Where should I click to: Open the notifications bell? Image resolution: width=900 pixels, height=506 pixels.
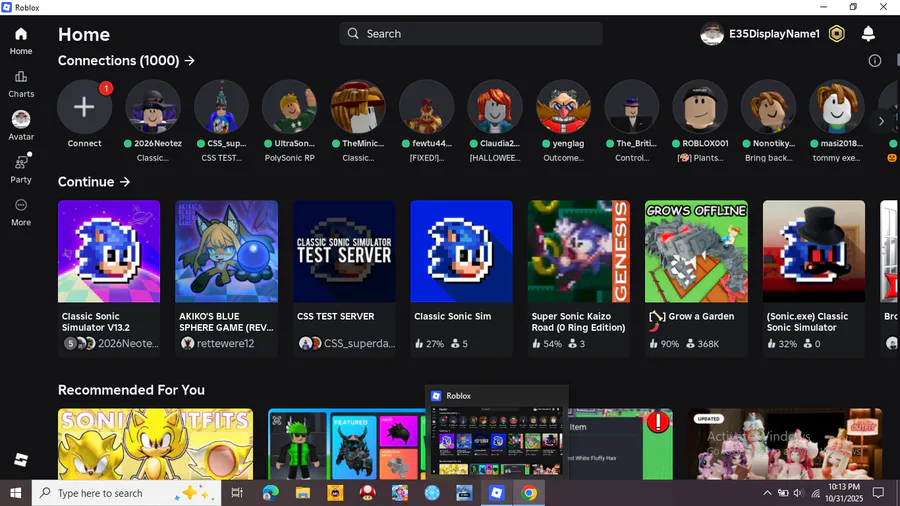coord(868,34)
